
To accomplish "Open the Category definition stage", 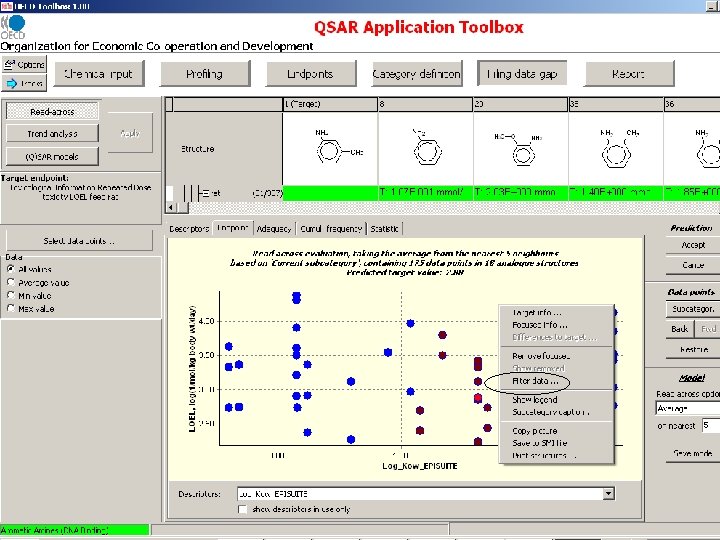I will pos(416,73).
